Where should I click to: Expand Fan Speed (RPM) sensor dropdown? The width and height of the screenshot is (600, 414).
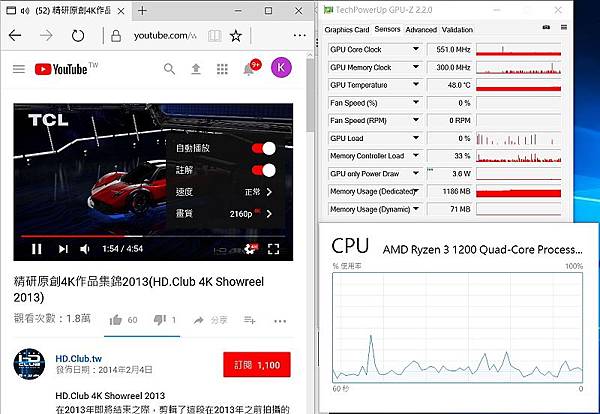[x=416, y=120]
